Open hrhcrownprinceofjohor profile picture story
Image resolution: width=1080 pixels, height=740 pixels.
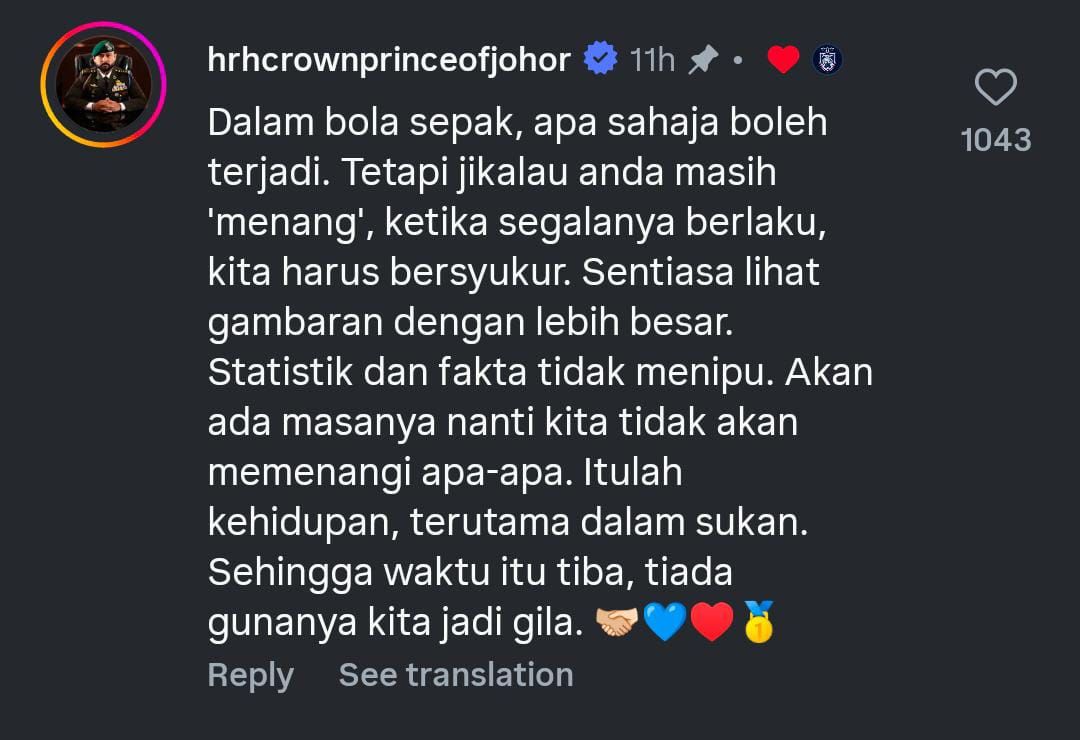pyautogui.click(x=103, y=85)
